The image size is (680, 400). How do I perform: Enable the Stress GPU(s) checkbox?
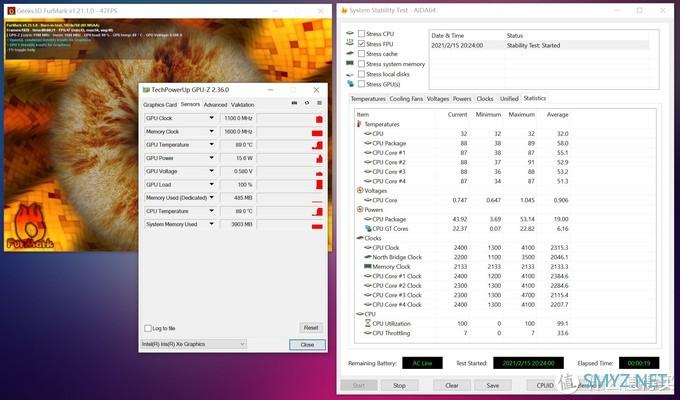[x=361, y=84]
